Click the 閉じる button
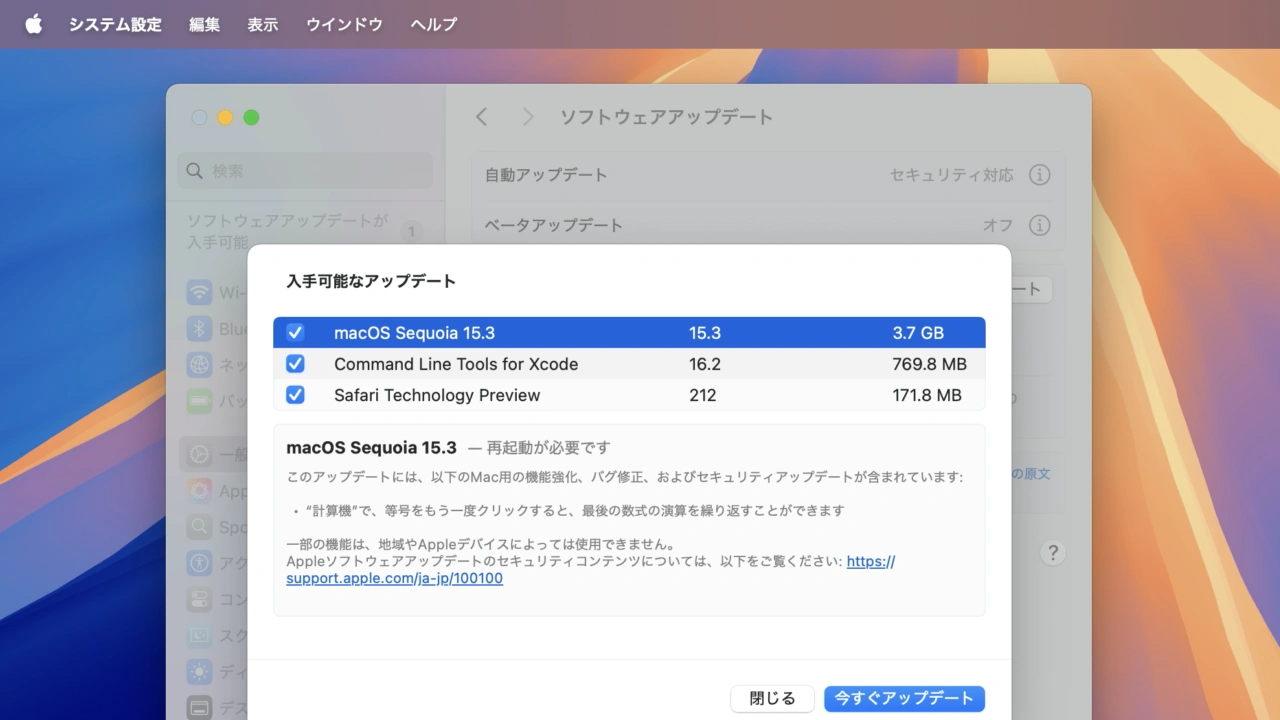The image size is (1280, 720). point(772,698)
